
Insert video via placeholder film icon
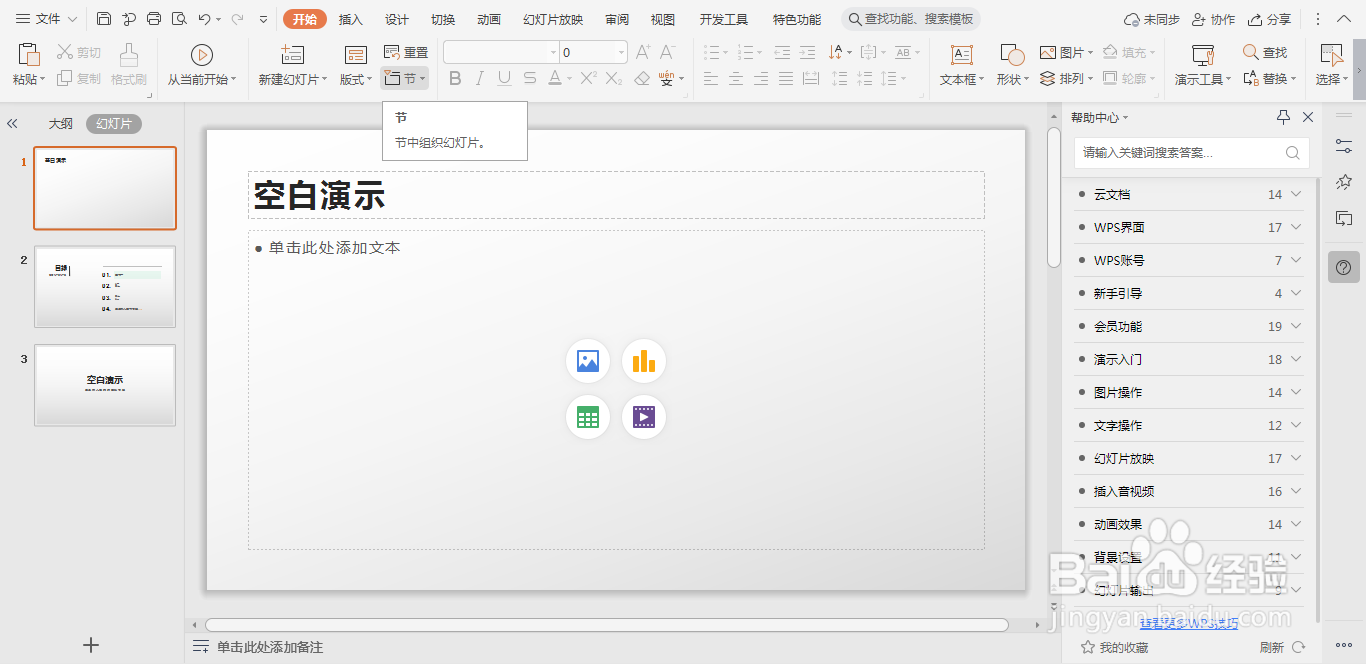coord(644,417)
